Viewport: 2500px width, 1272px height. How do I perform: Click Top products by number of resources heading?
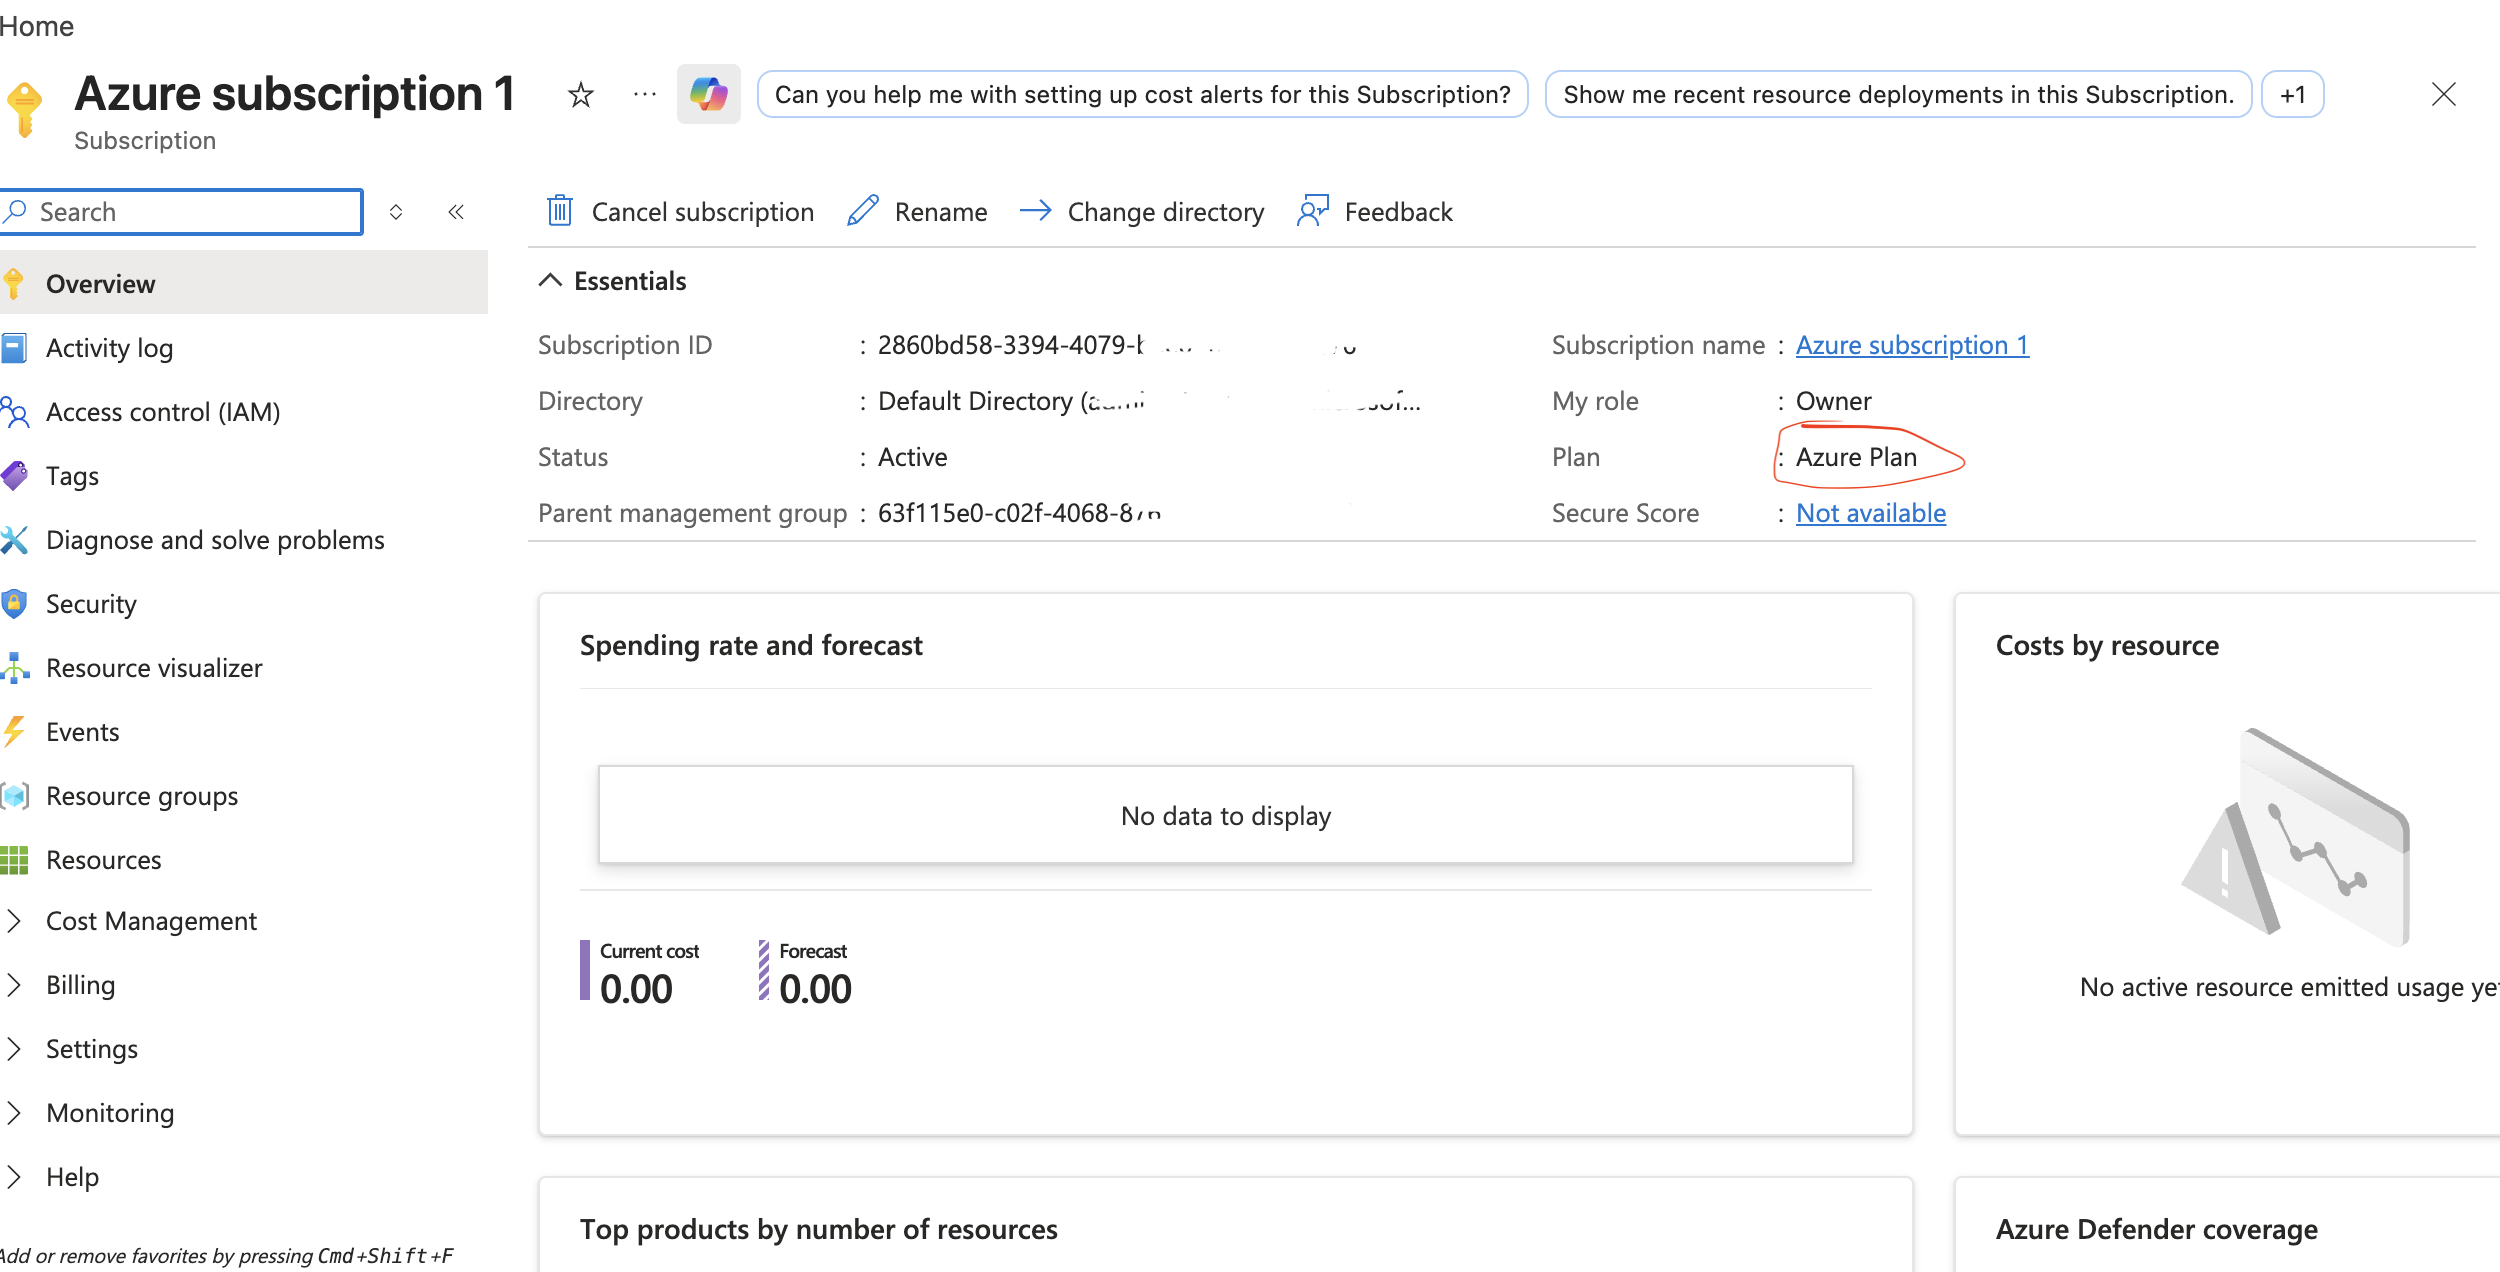click(818, 1229)
